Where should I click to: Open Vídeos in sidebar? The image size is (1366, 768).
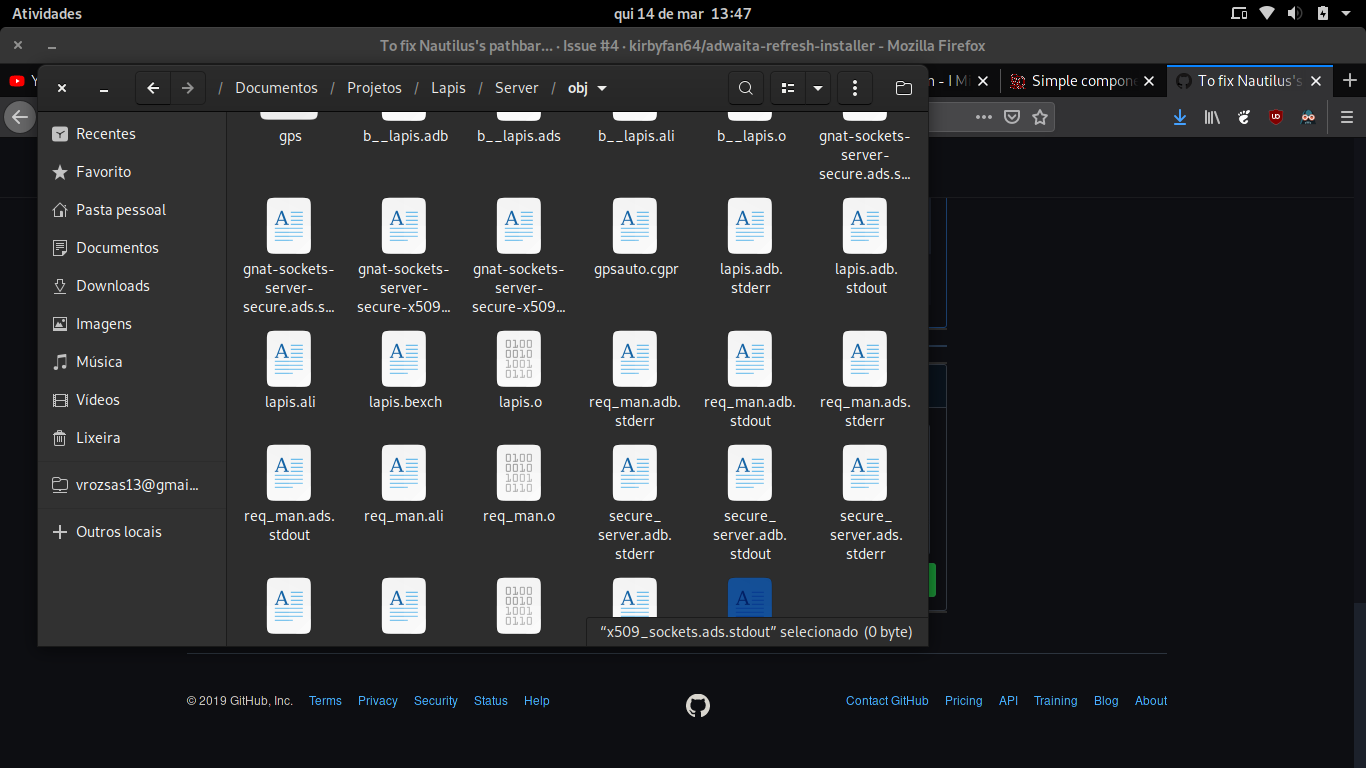(132, 400)
